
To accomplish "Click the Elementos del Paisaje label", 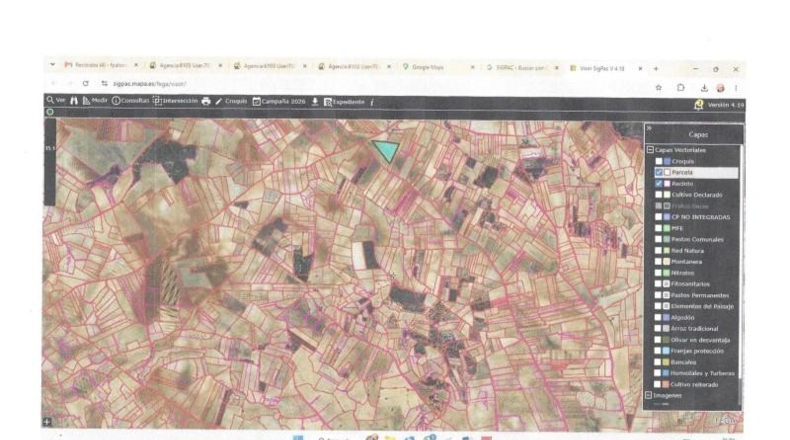I will [x=702, y=306].
